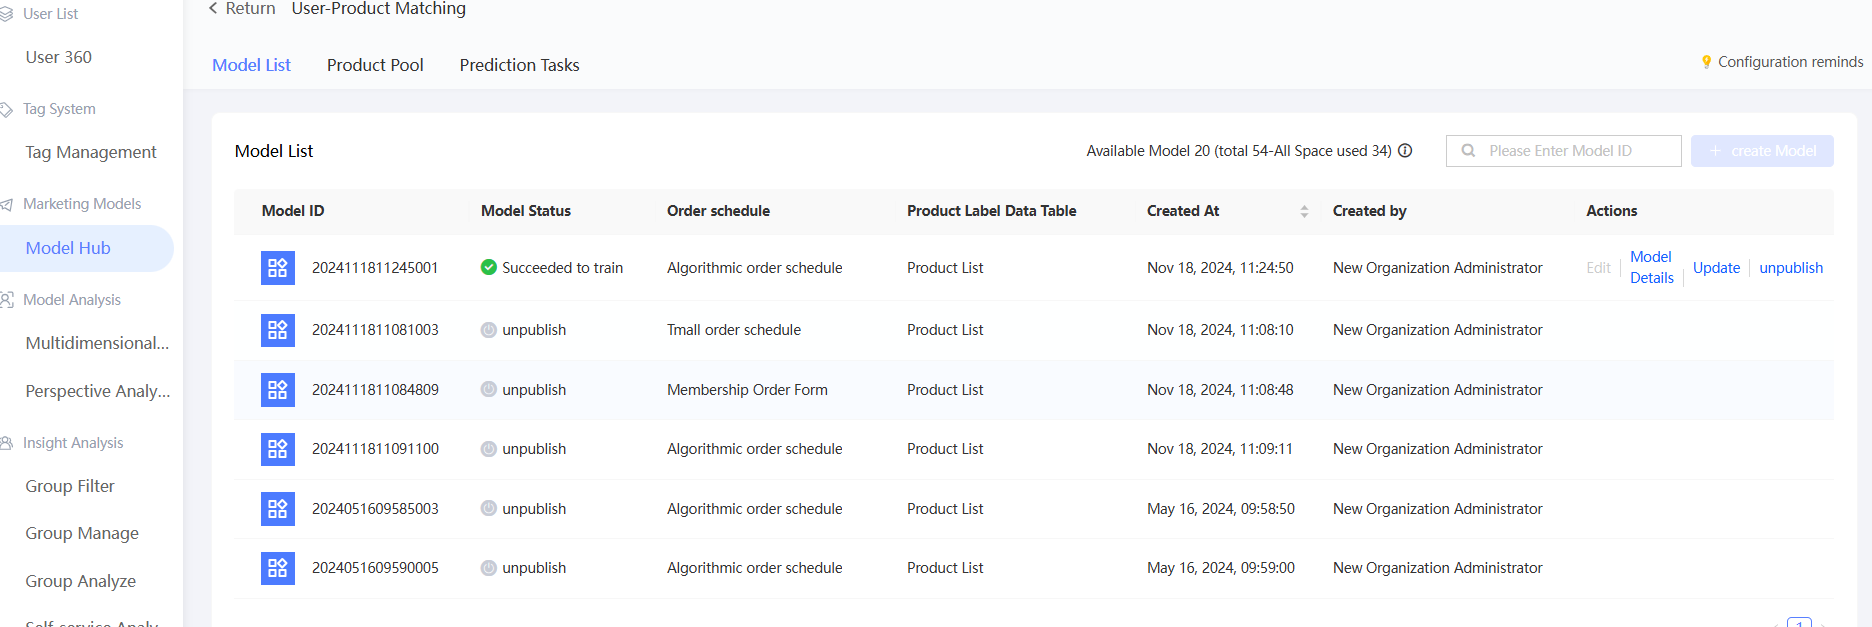Screen dimensions: 1872x627
Task: Click the Product Label Data Table column header
Action: point(992,211)
